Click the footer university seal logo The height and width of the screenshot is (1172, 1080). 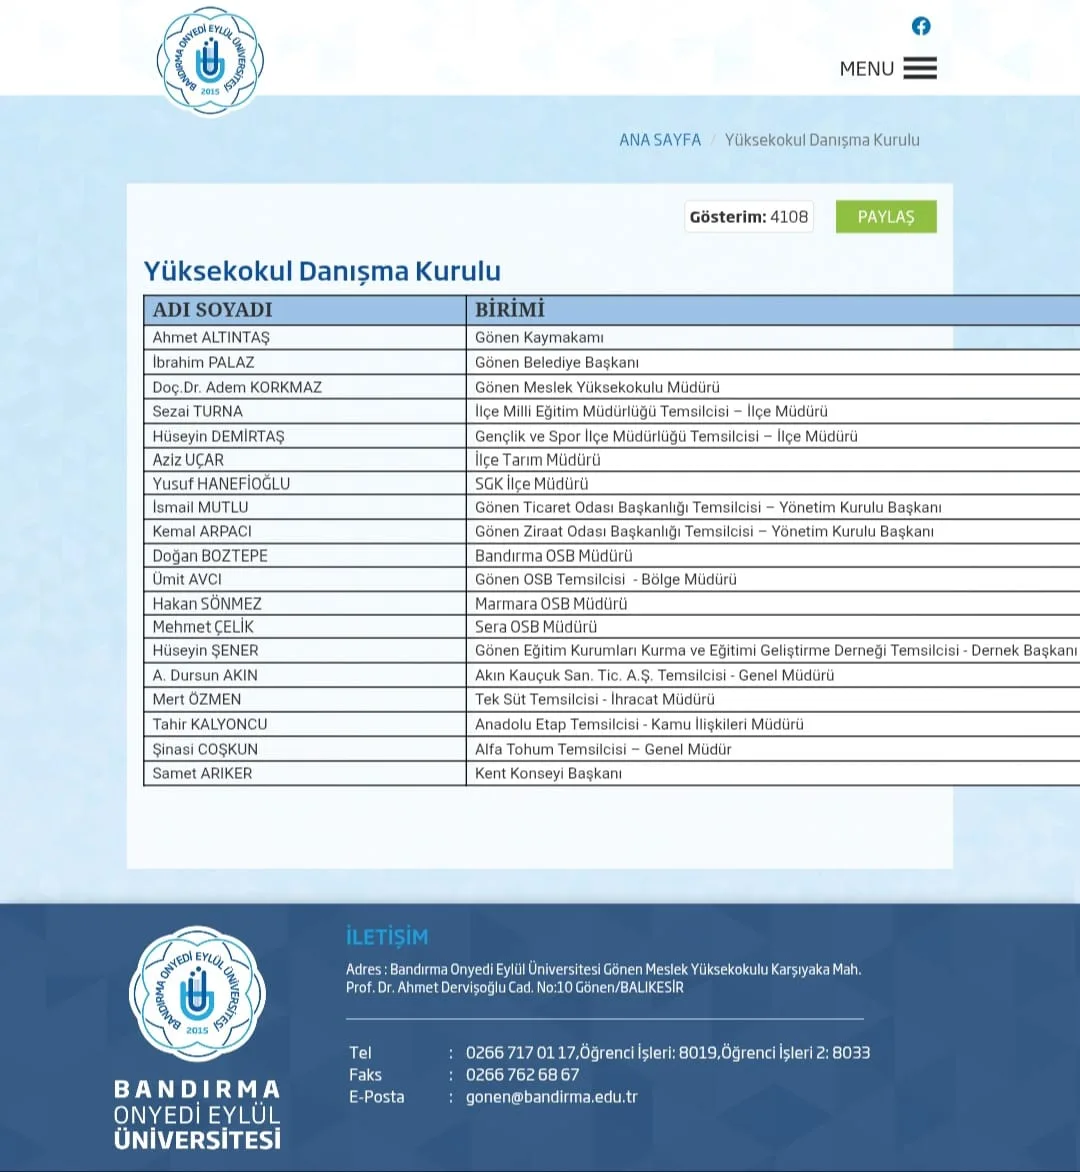point(197,994)
